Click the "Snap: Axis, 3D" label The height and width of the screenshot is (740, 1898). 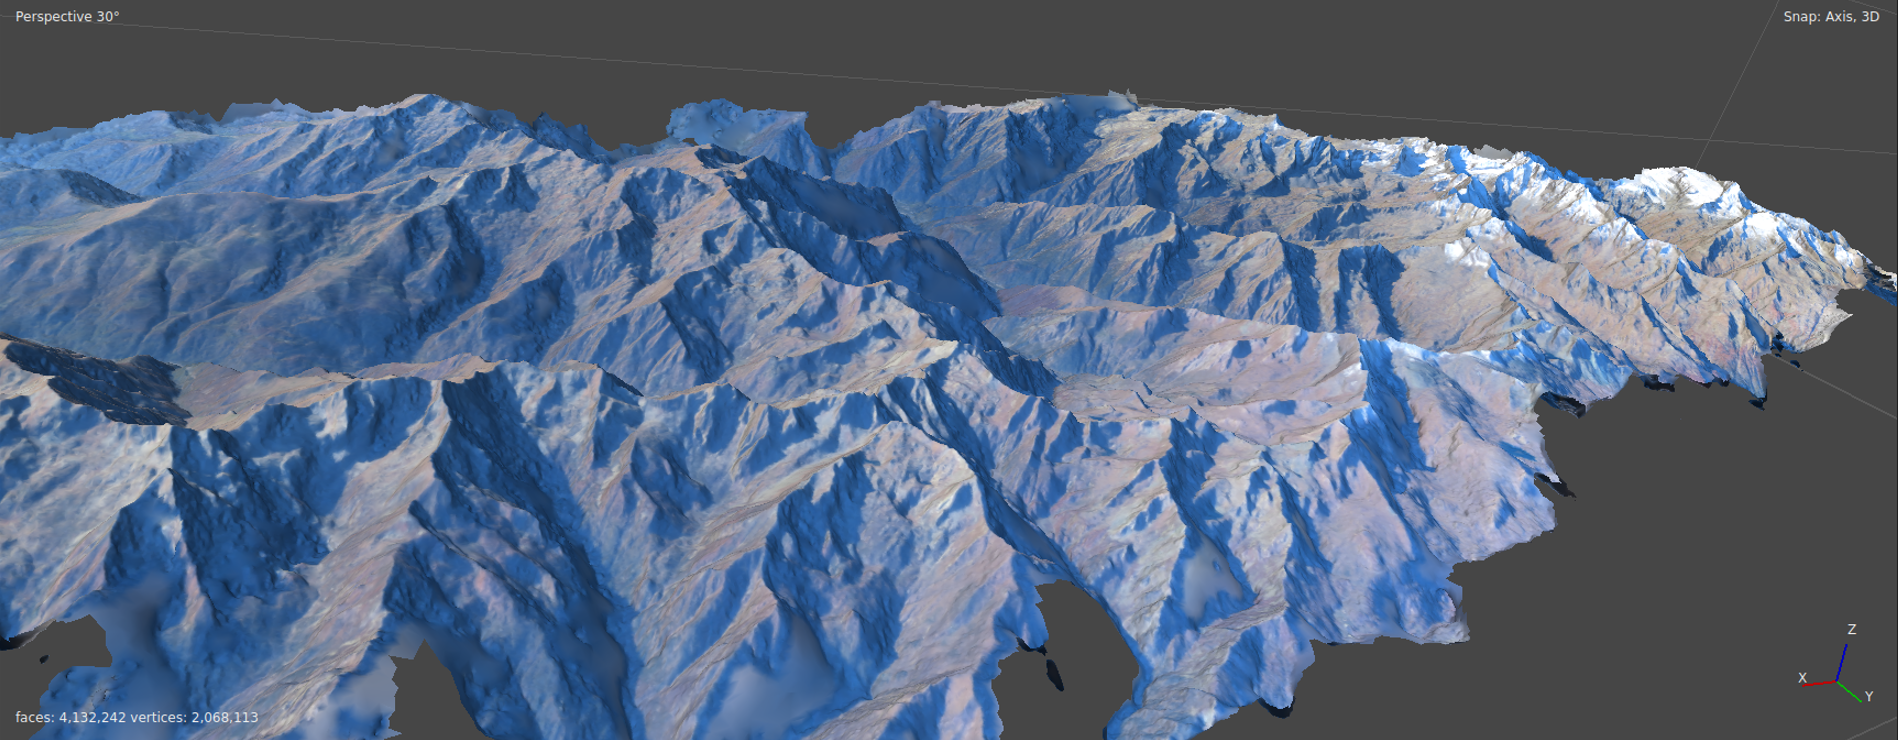coord(1831,17)
